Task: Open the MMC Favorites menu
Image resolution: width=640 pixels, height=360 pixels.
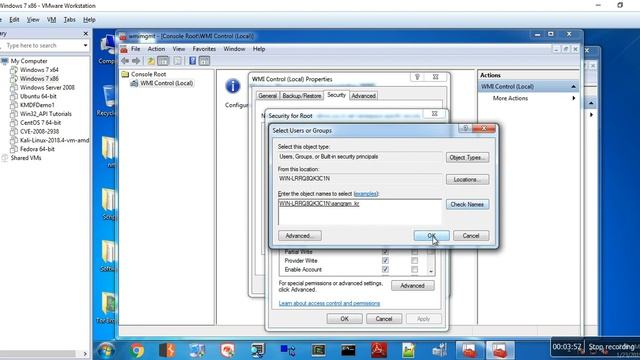Action: click(204, 49)
